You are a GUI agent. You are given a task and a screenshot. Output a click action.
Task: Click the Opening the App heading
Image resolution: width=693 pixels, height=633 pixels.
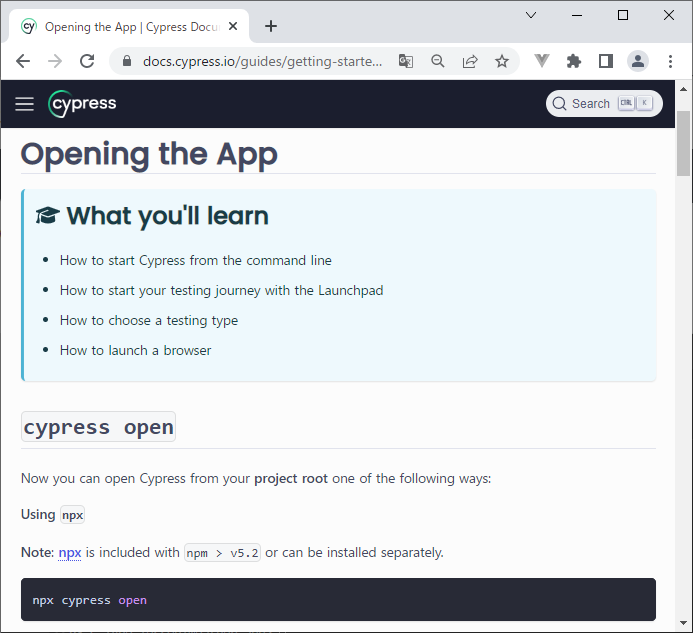149,154
